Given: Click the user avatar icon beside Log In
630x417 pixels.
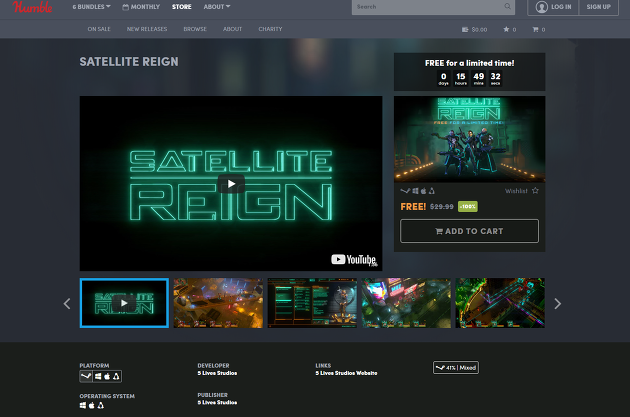Looking at the screenshot, I should tap(542, 7).
